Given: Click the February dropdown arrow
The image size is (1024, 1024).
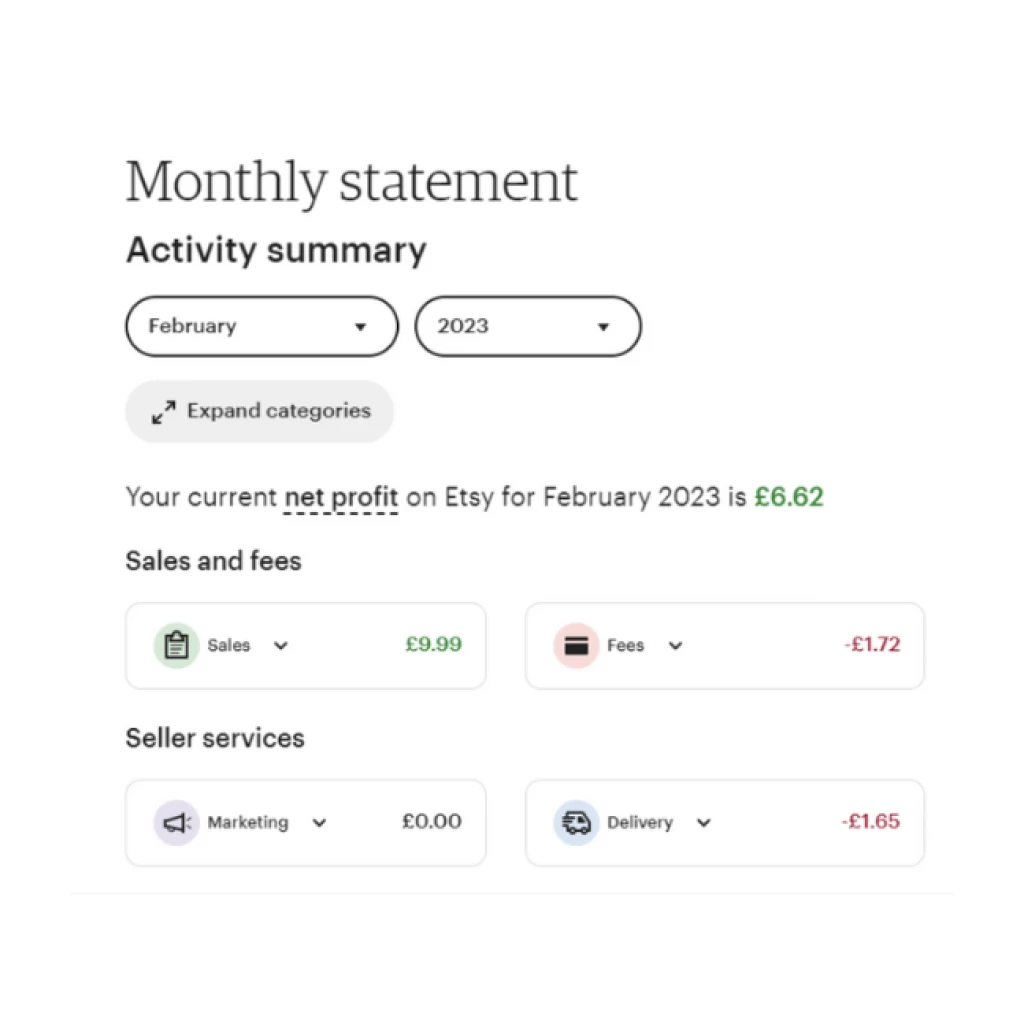Looking at the screenshot, I should (360, 327).
